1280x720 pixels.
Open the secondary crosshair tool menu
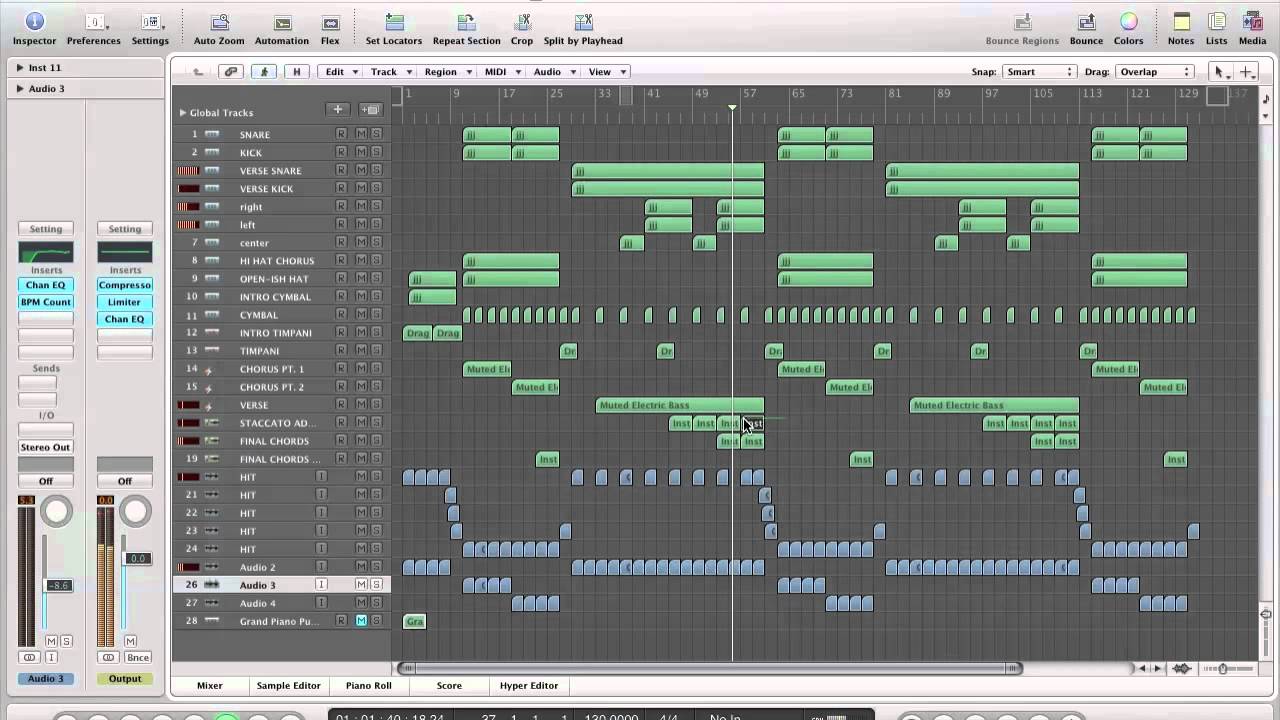[x=1247, y=72]
